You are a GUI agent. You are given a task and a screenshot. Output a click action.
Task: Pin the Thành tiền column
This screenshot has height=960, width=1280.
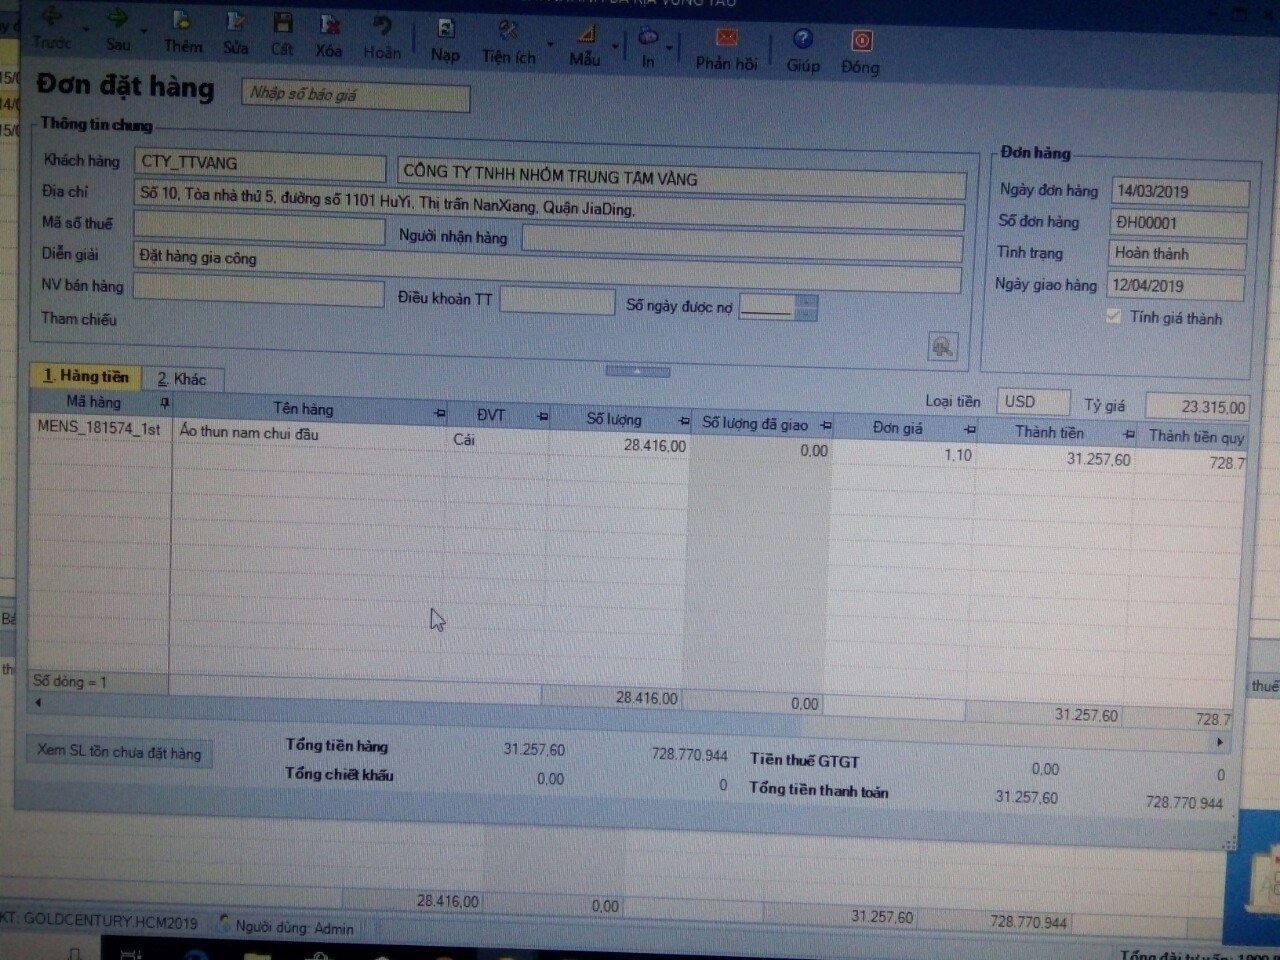[1129, 434]
